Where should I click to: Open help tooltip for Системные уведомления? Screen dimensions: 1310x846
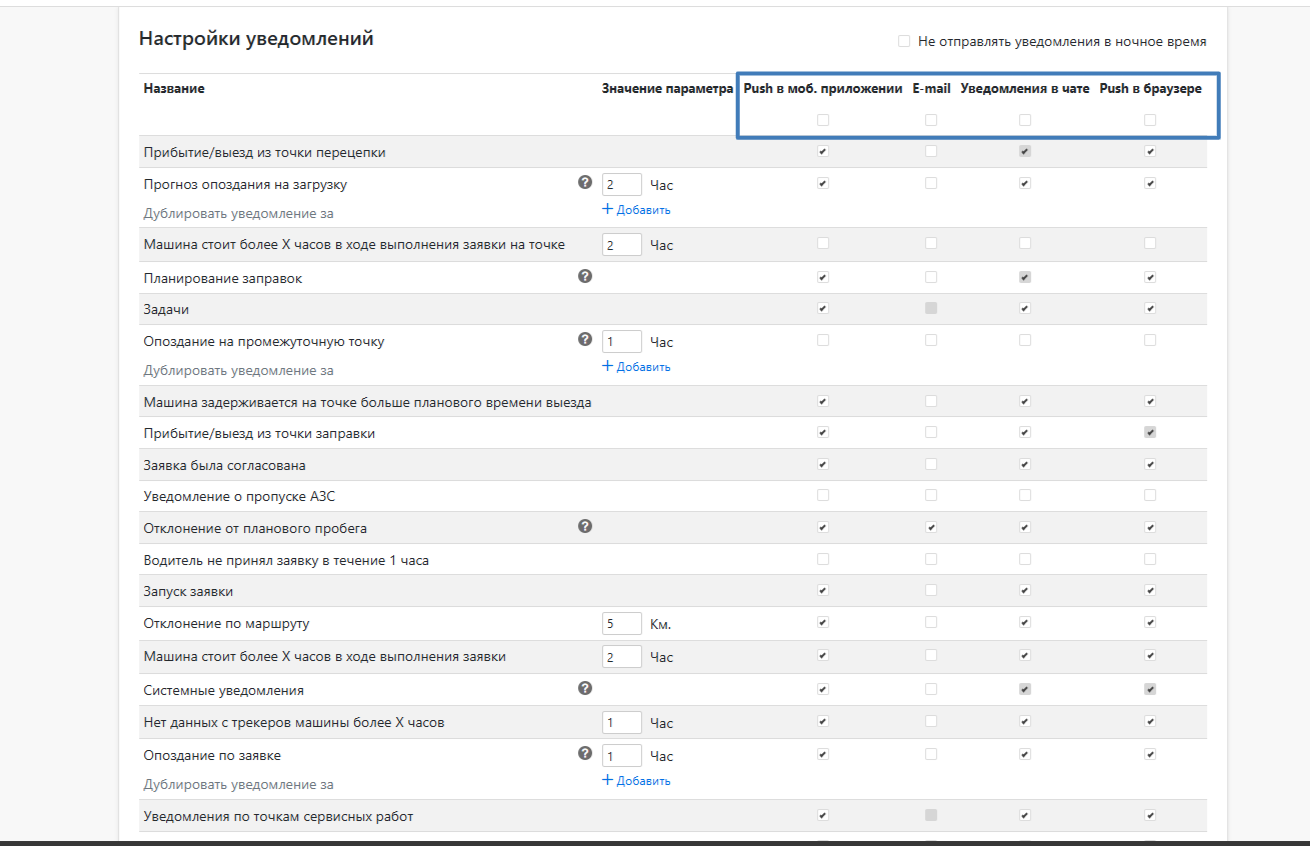pos(585,688)
